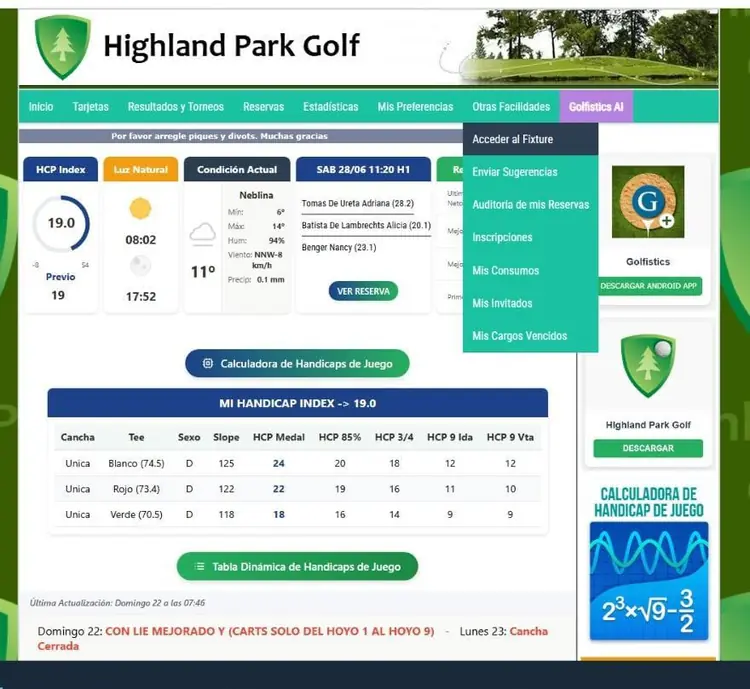Click the MI HANDICAP INDEX -> 19.0 banner
The height and width of the screenshot is (689, 750).
pyautogui.click(x=298, y=403)
